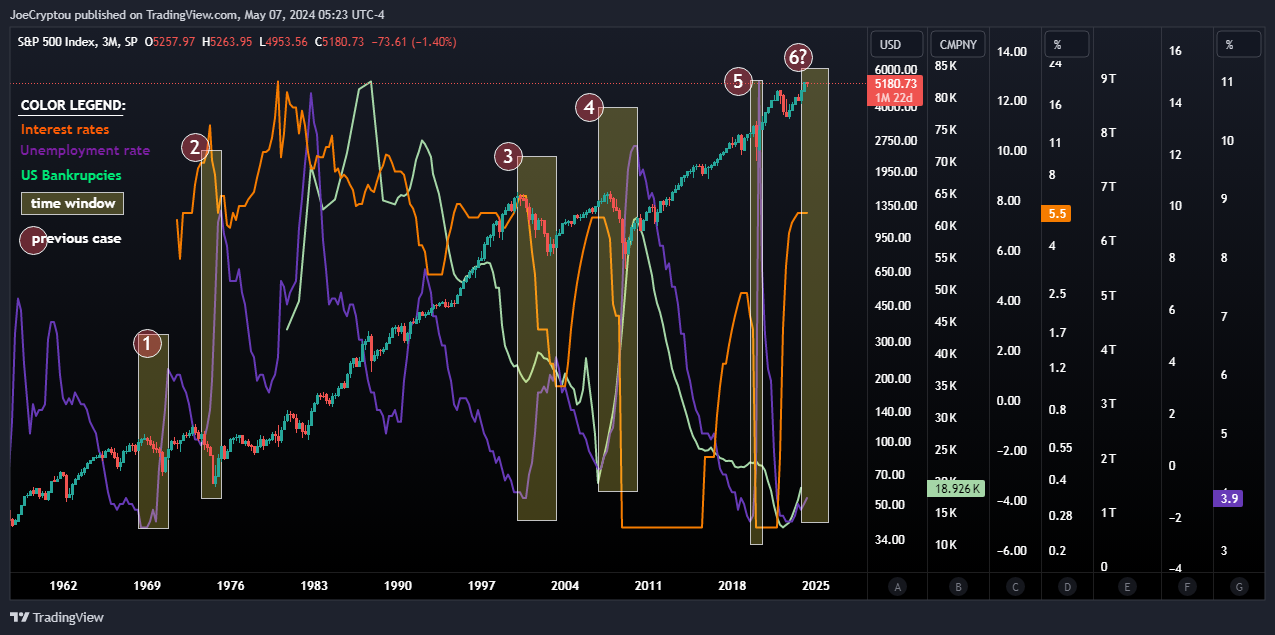
Task: Click 50K on the CMPNY scale
Action: tap(945, 290)
